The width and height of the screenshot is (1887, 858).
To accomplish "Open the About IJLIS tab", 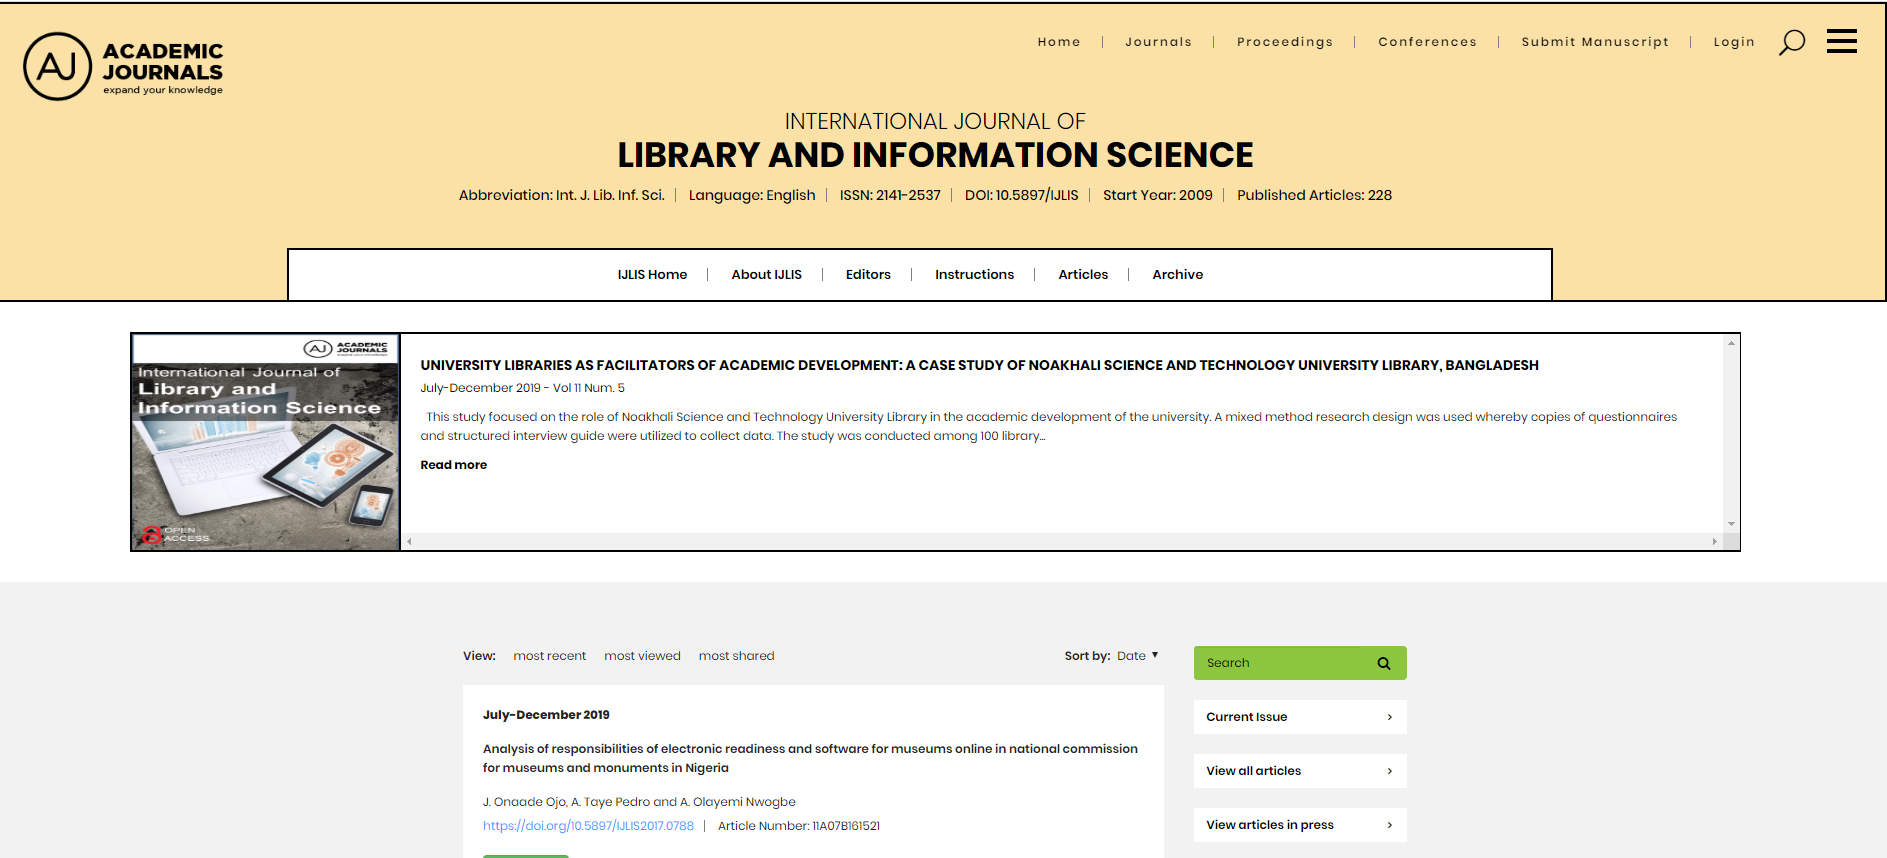I will pos(766,274).
